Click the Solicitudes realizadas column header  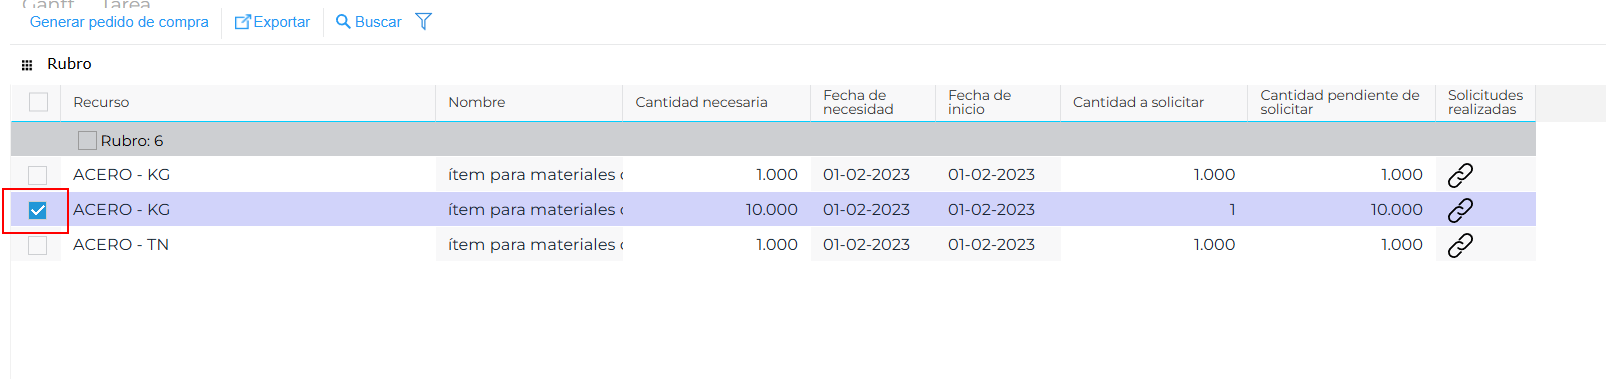point(1486,102)
